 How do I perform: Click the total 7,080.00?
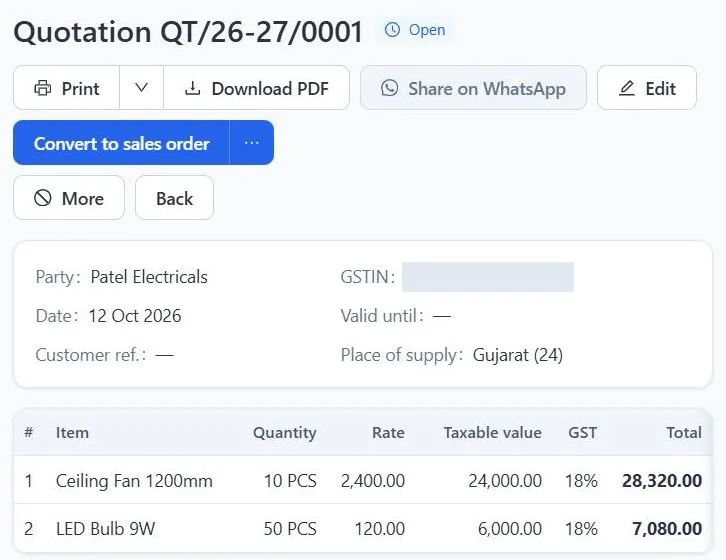pyautogui.click(x=667, y=529)
